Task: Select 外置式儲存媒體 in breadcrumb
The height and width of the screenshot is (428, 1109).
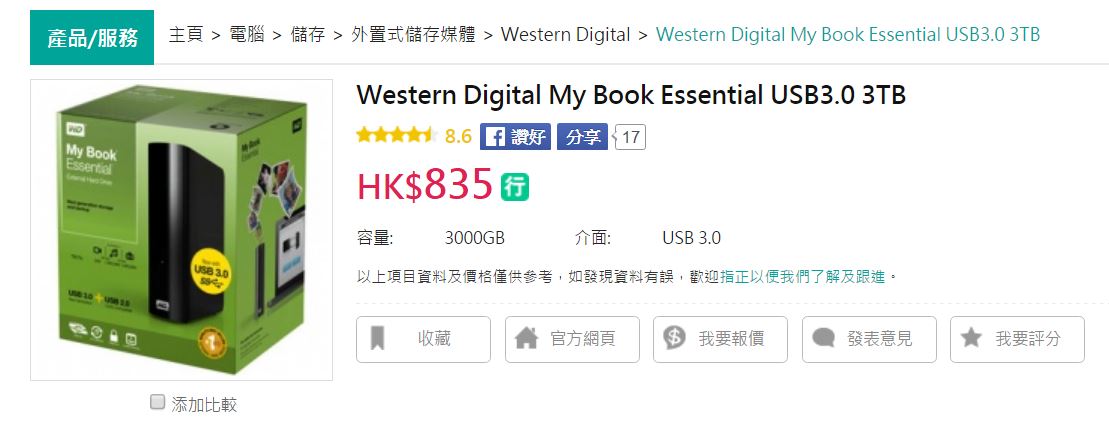Action: tap(413, 35)
